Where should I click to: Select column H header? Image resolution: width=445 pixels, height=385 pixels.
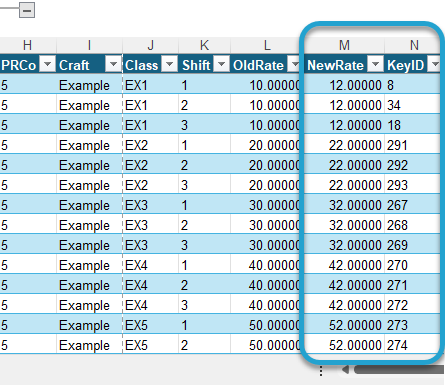click(28, 45)
